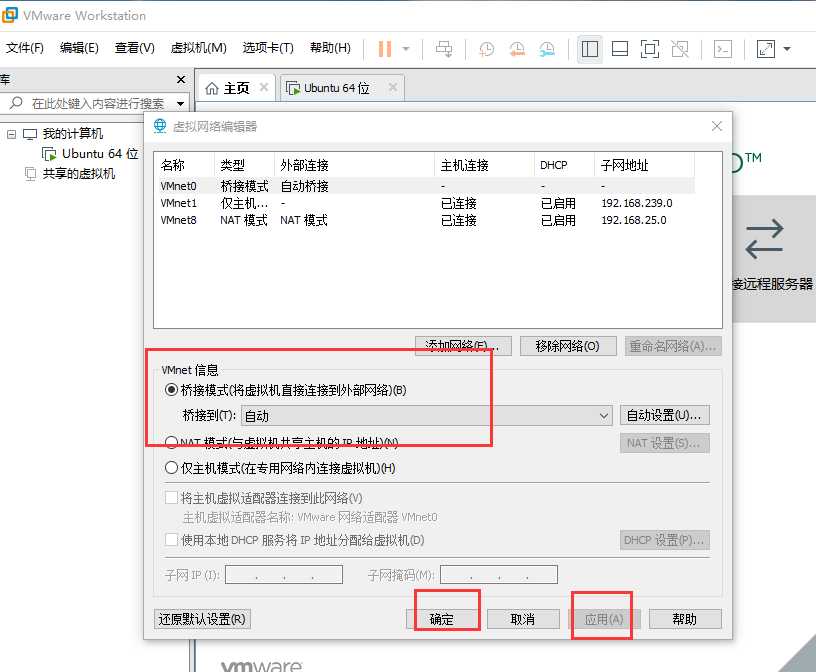Click the 192.168.25.0 subnet address cell

click(x=634, y=220)
